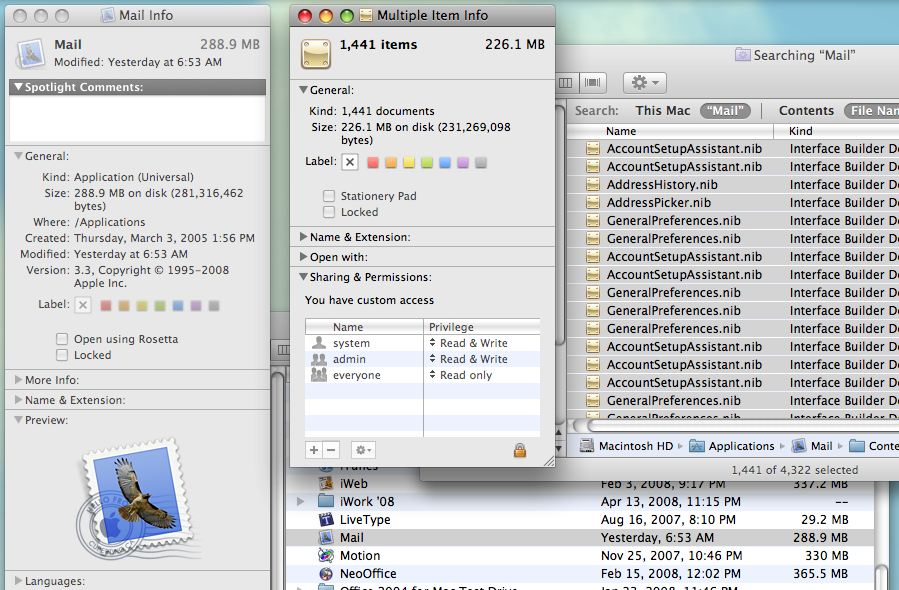Tick Locked checkbox in Multiple Item Info

[x=329, y=212]
